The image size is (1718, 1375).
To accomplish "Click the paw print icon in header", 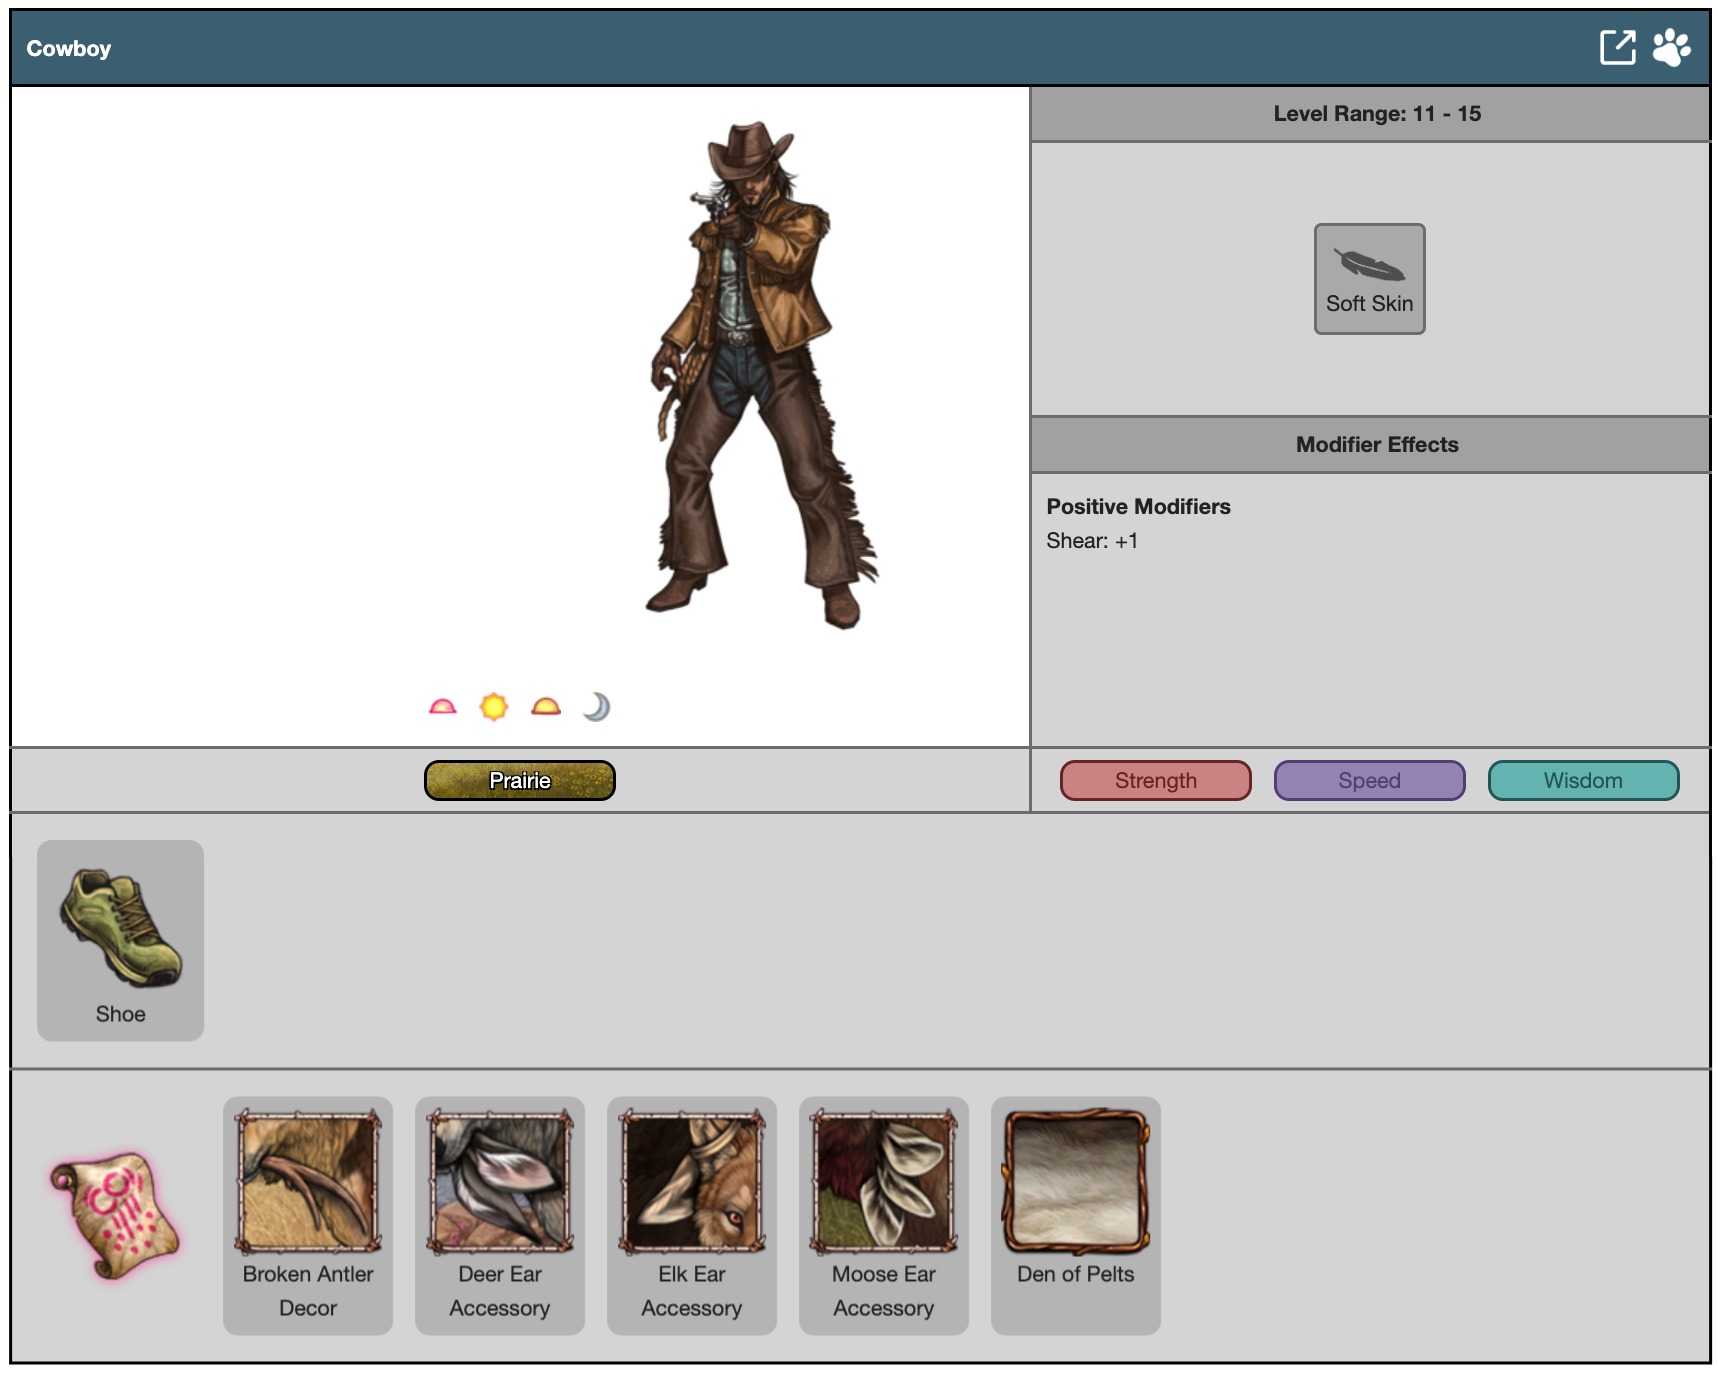I will click(1671, 47).
